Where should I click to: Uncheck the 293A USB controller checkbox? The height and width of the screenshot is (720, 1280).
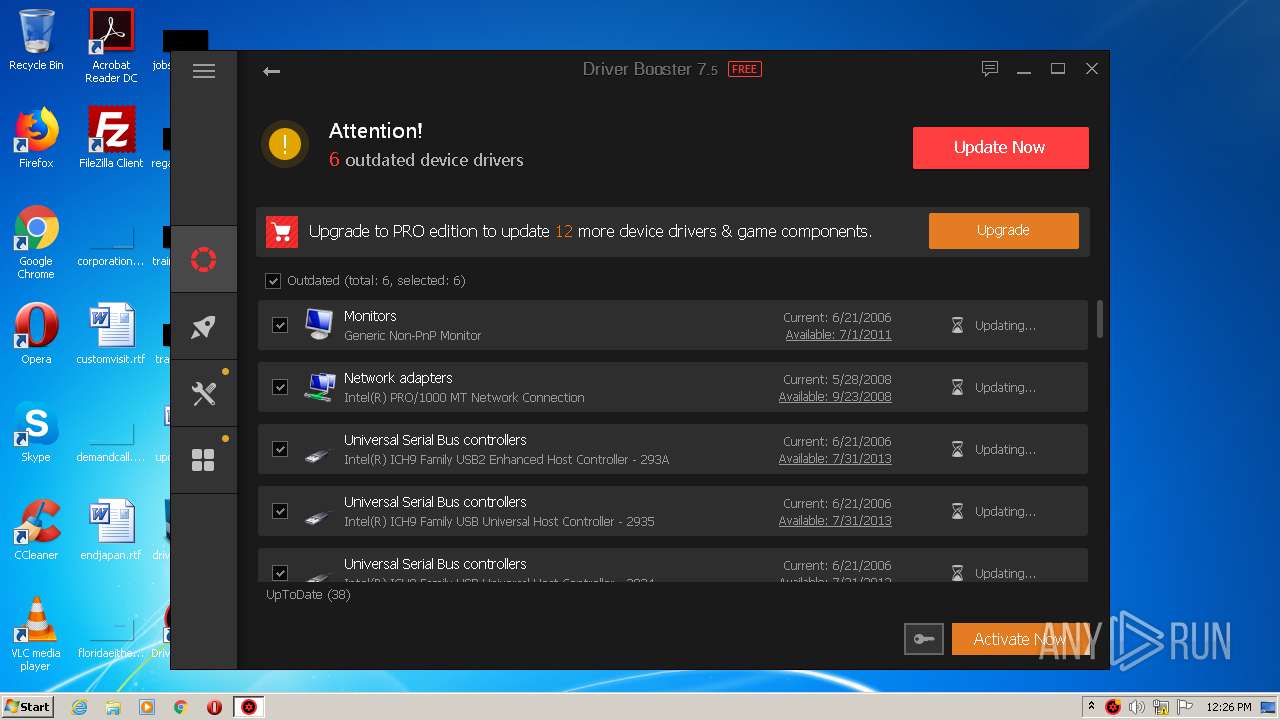[x=280, y=449]
